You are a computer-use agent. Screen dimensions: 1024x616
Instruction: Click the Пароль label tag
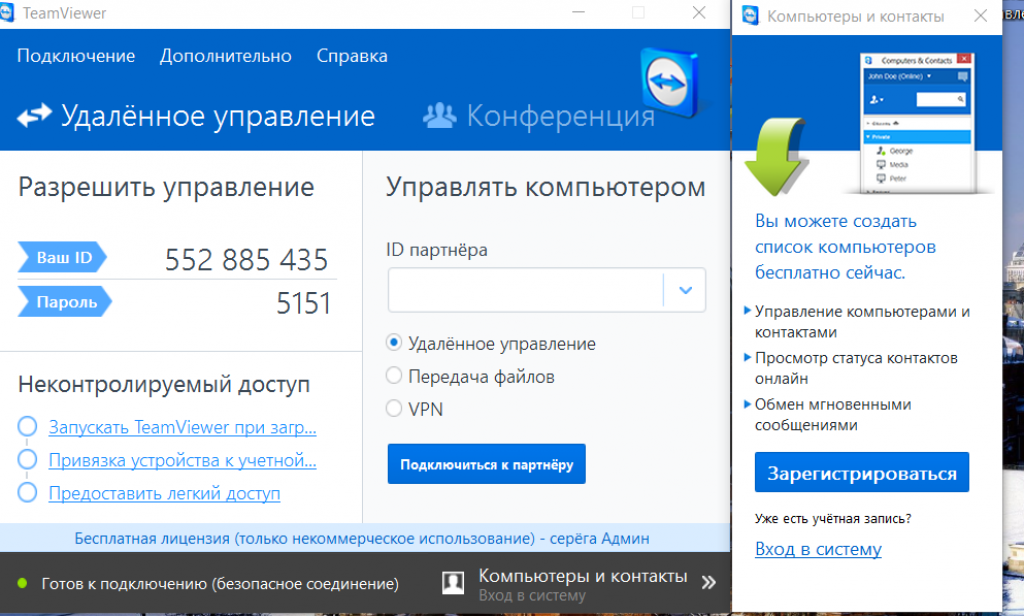(65, 302)
